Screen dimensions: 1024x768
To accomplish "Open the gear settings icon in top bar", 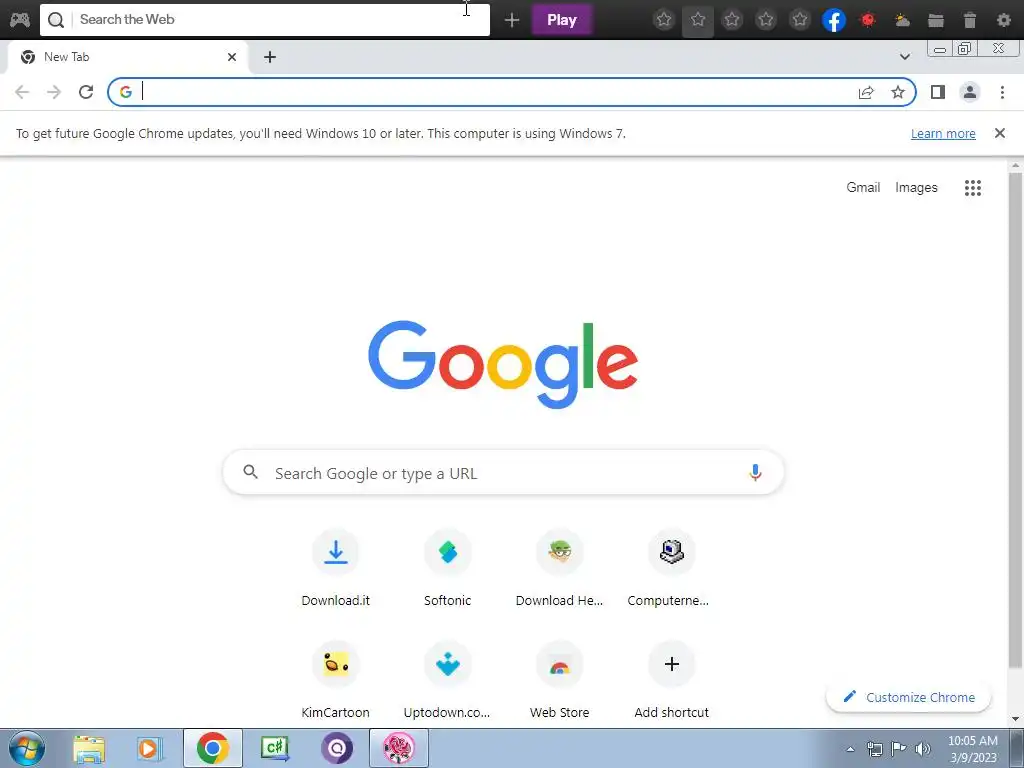I will coord(1004,20).
